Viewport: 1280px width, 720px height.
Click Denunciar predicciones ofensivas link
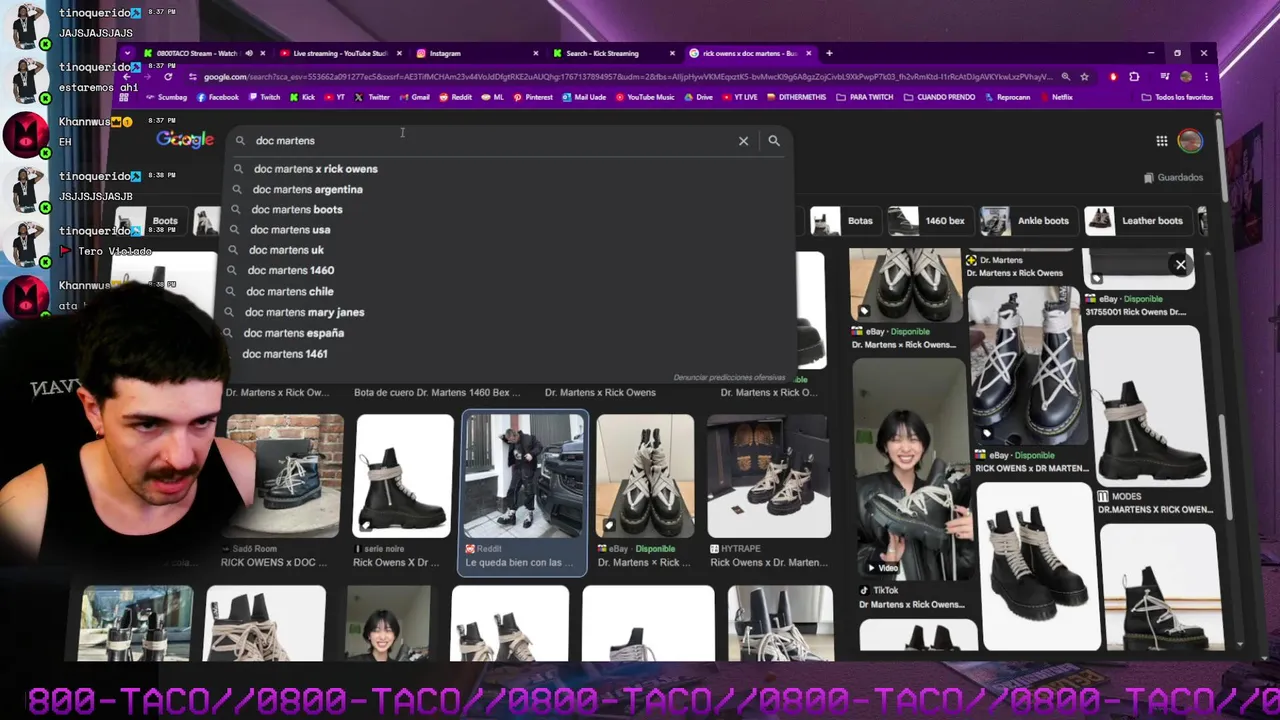pyautogui.click(x=729, y=377)
